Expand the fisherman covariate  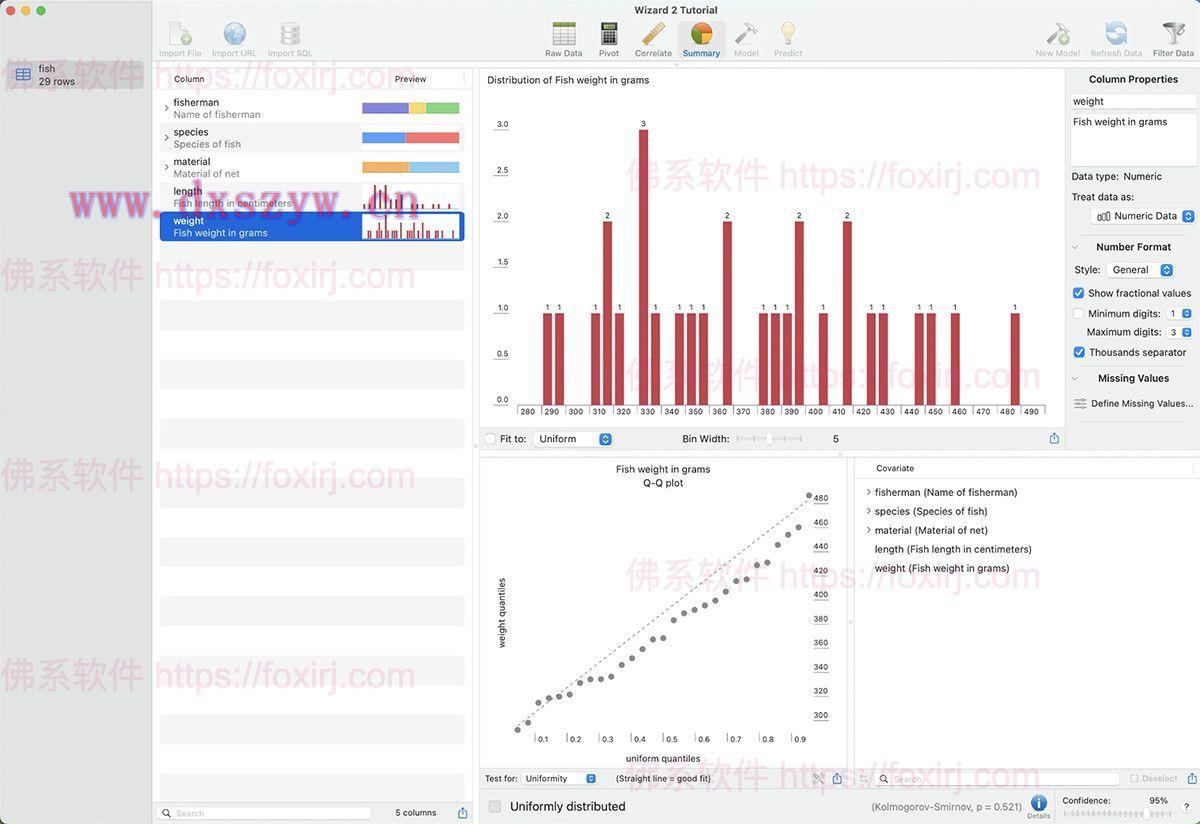click(868, 492)
